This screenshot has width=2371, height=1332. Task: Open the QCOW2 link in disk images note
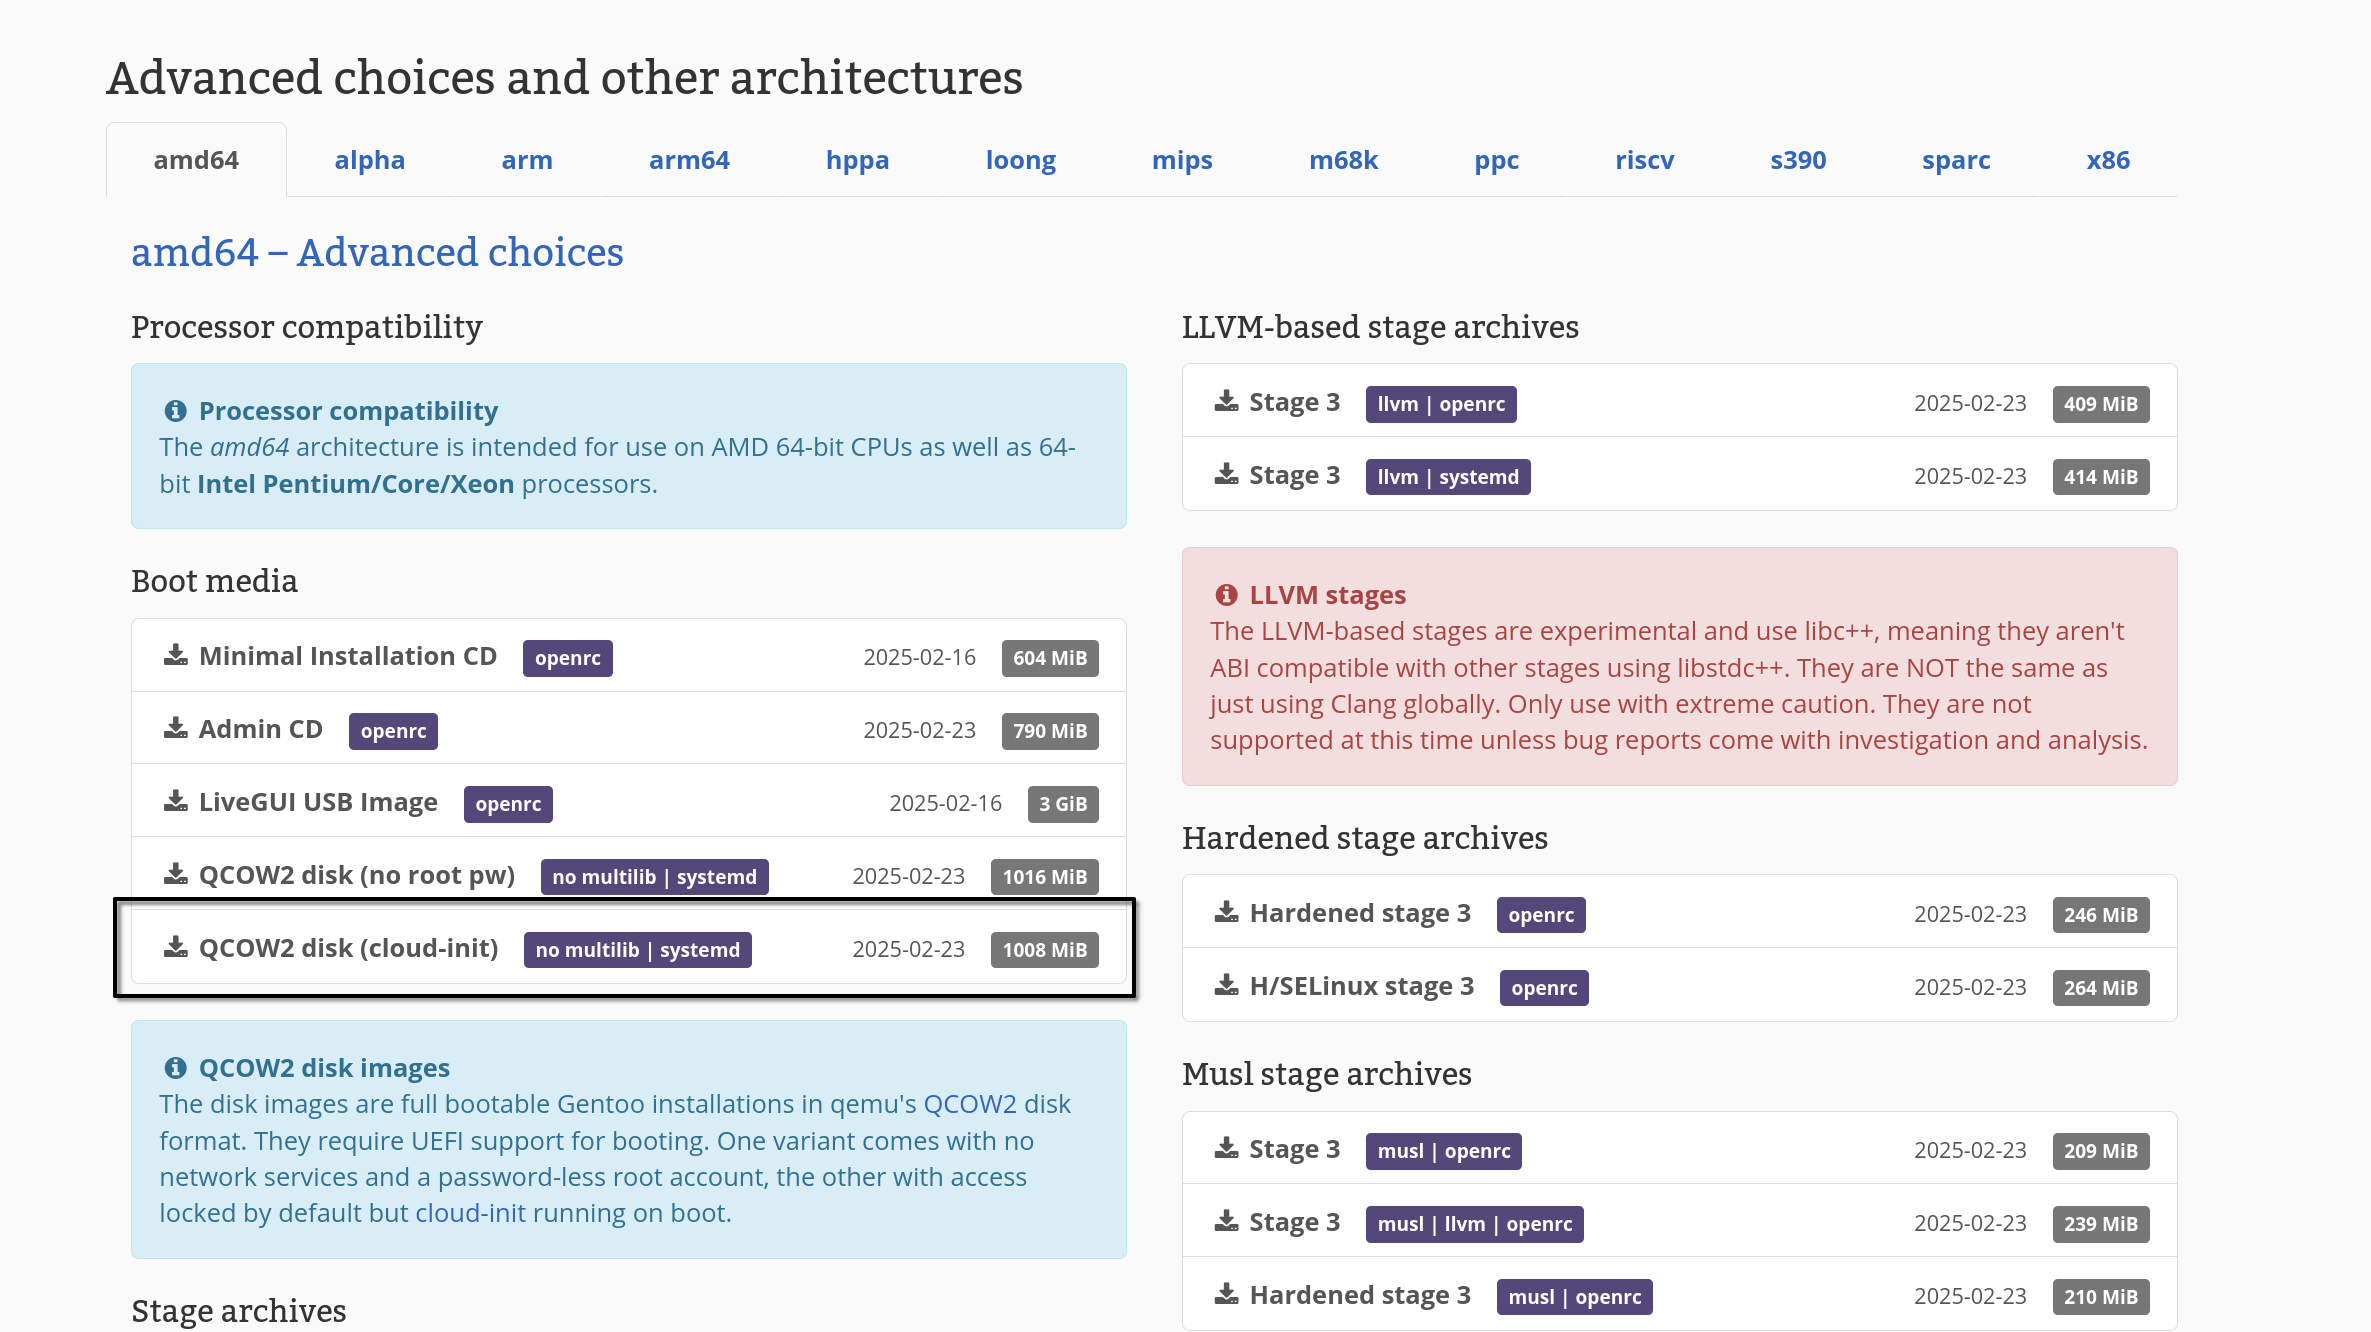coord(969,1104)
